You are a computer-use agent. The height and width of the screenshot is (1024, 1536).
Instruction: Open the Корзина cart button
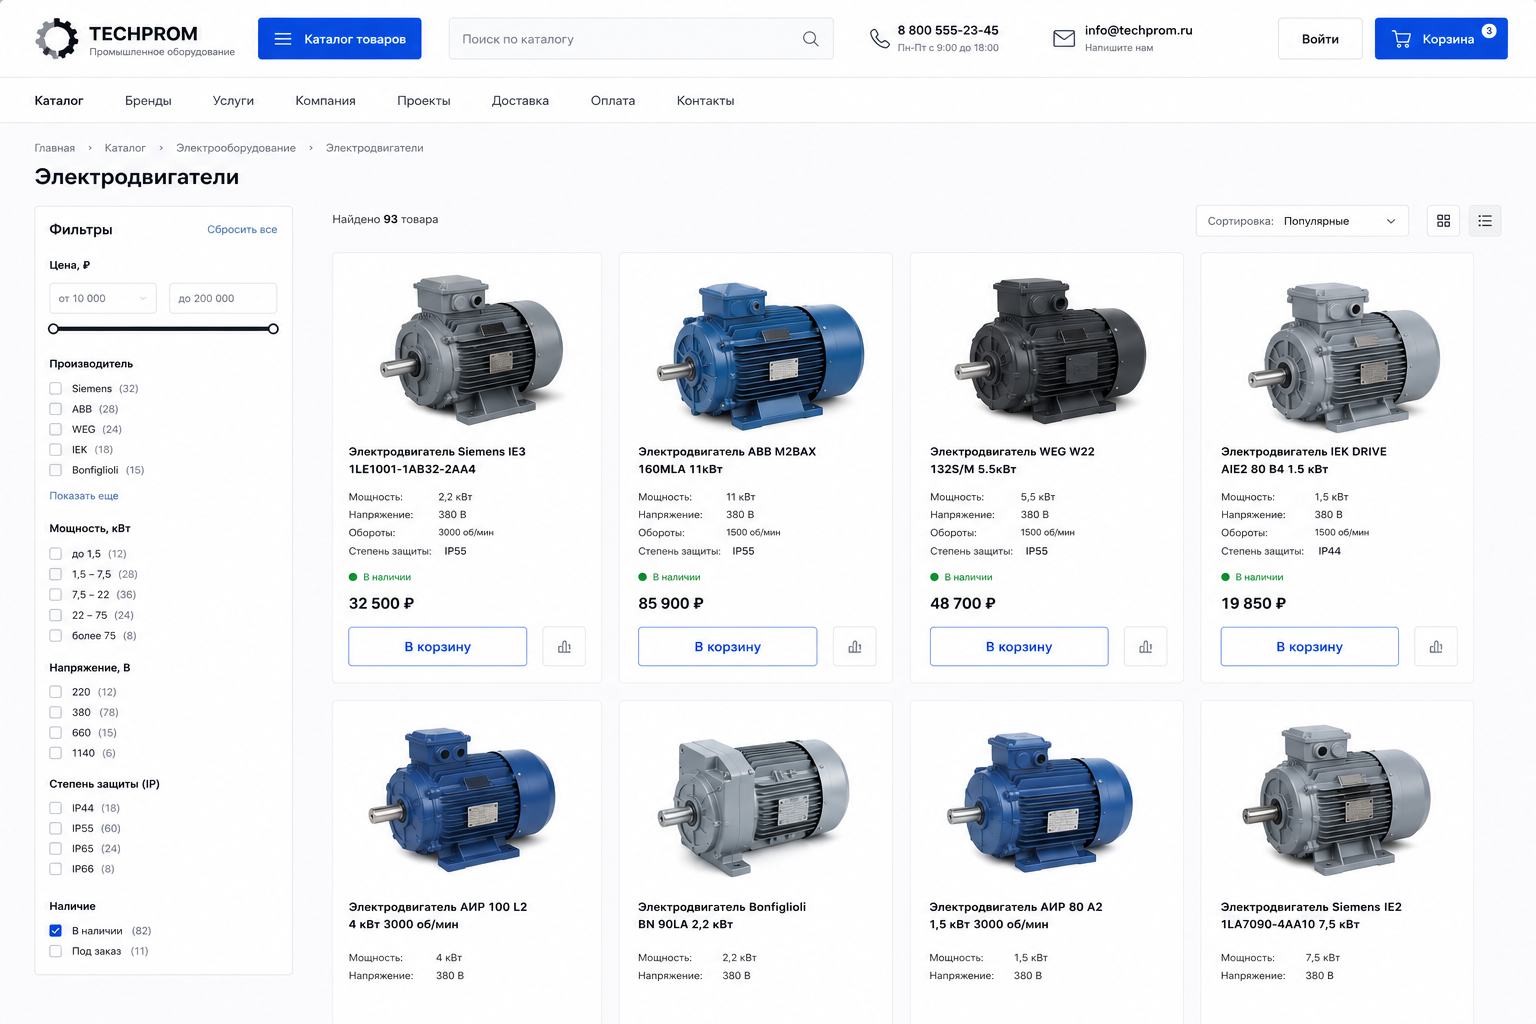point(1441,39)
